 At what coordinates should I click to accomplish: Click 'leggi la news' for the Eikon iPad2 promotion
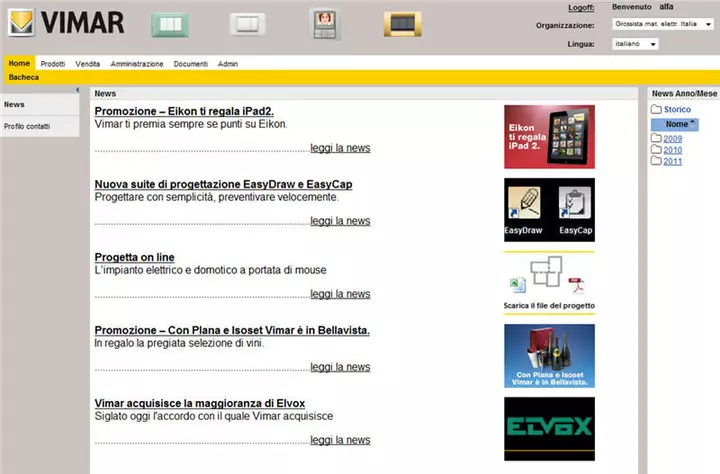tap(340, 148)
